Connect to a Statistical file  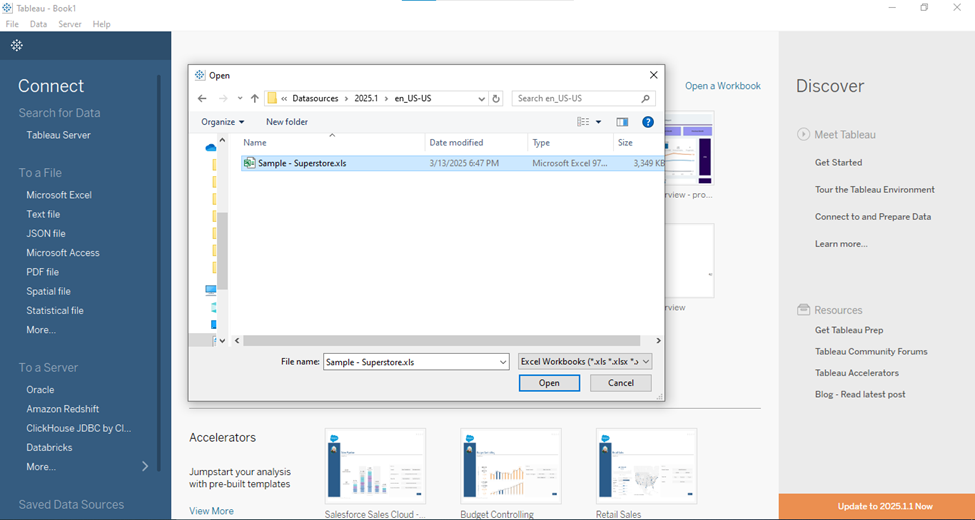(x=55, y=310)
